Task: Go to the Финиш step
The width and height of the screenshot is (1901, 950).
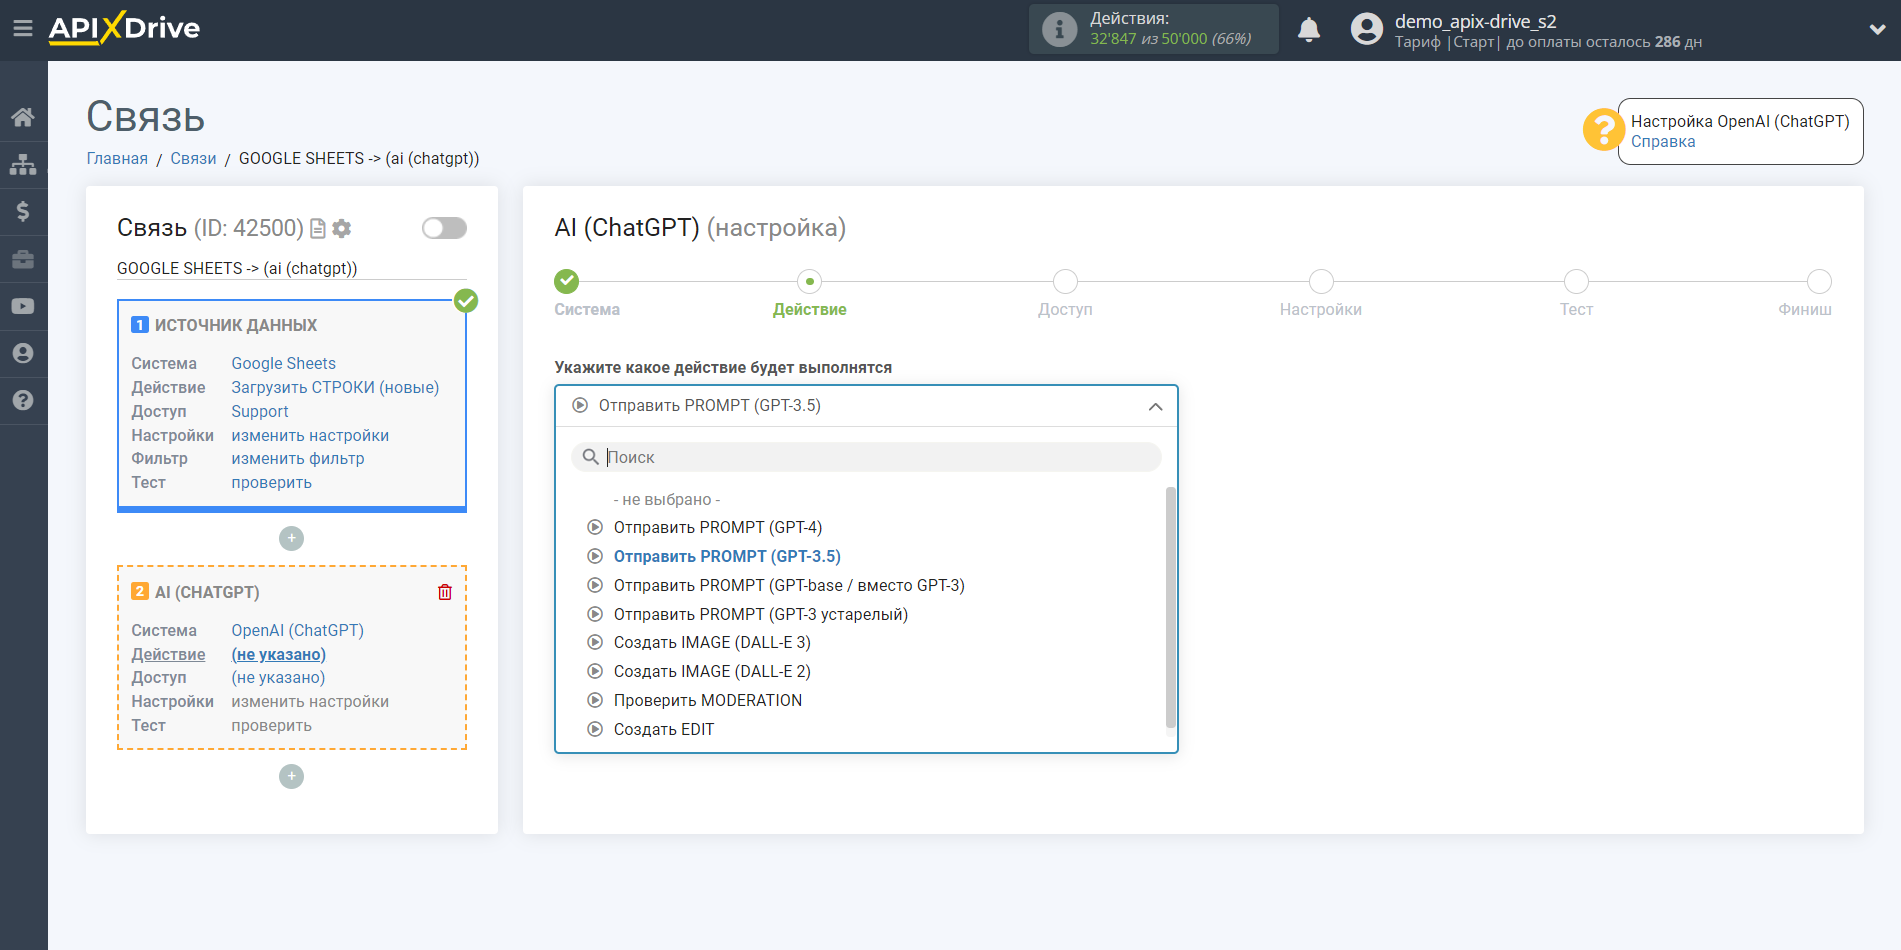Action: (x=1819, y=281)
